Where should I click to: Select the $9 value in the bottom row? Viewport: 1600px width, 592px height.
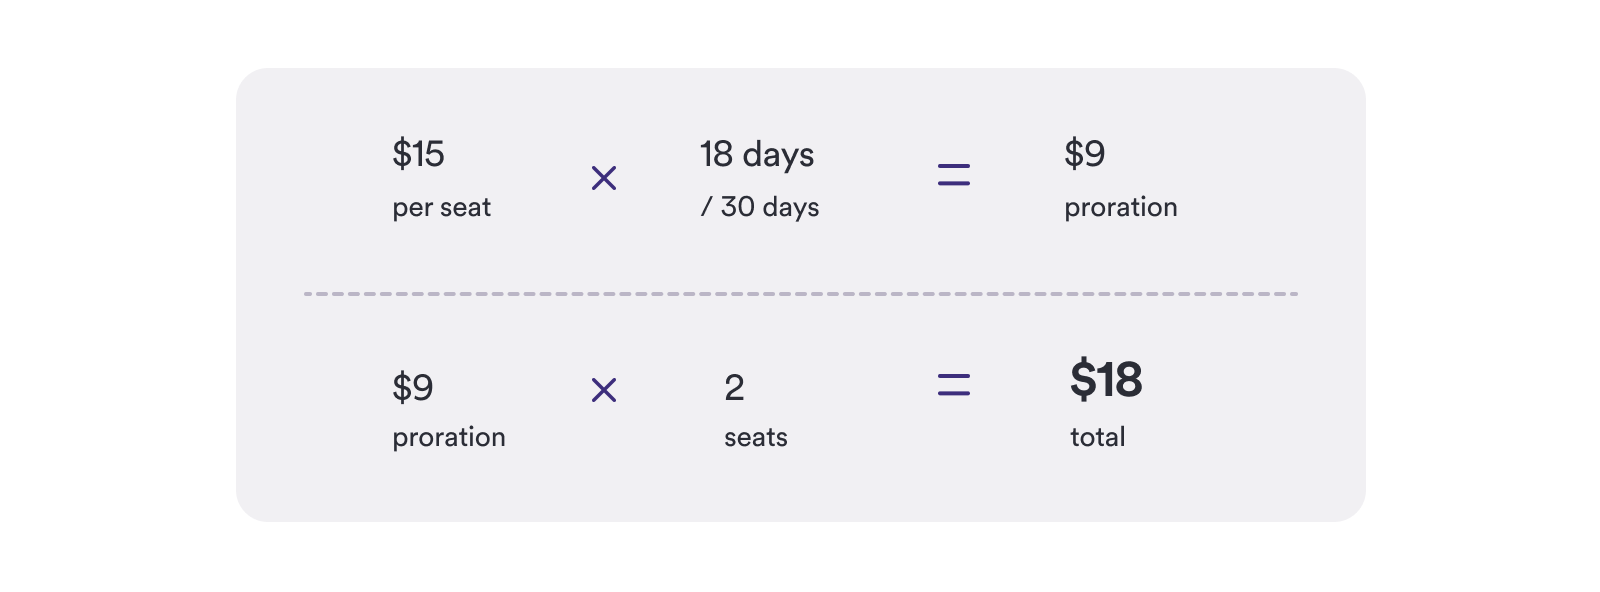pos(412,387)
